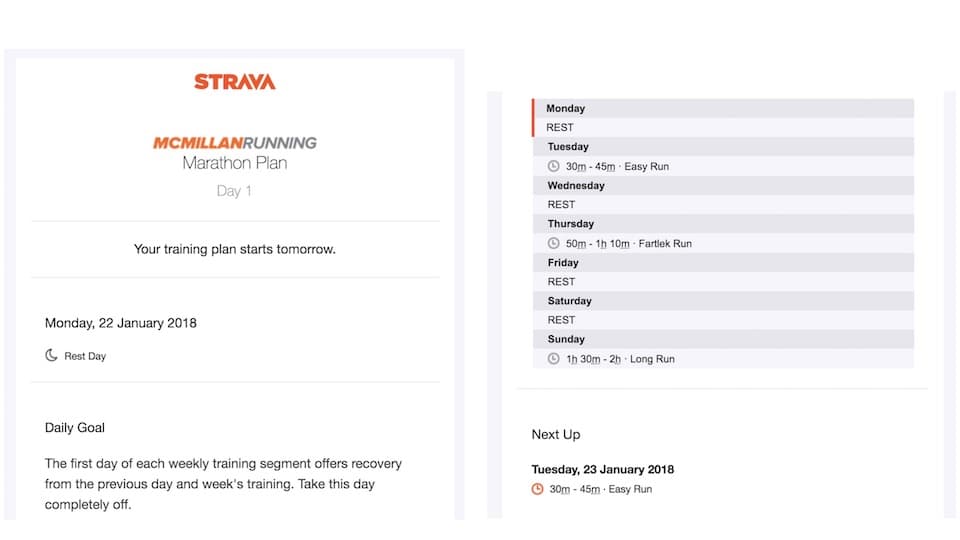
Task: Click the moon icon beside Rest Day
Action: pos(51,355)
